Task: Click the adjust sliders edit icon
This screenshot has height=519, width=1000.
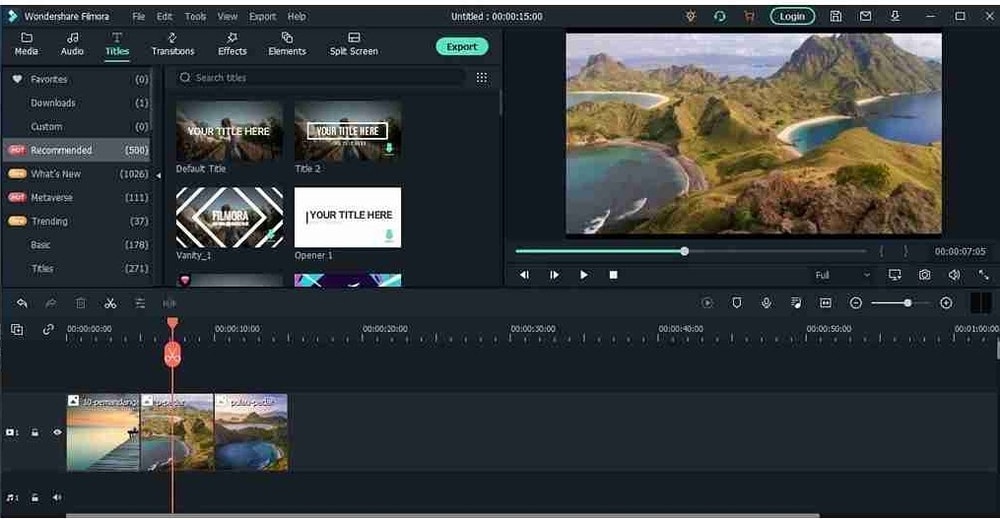Action: pos(140,303)
